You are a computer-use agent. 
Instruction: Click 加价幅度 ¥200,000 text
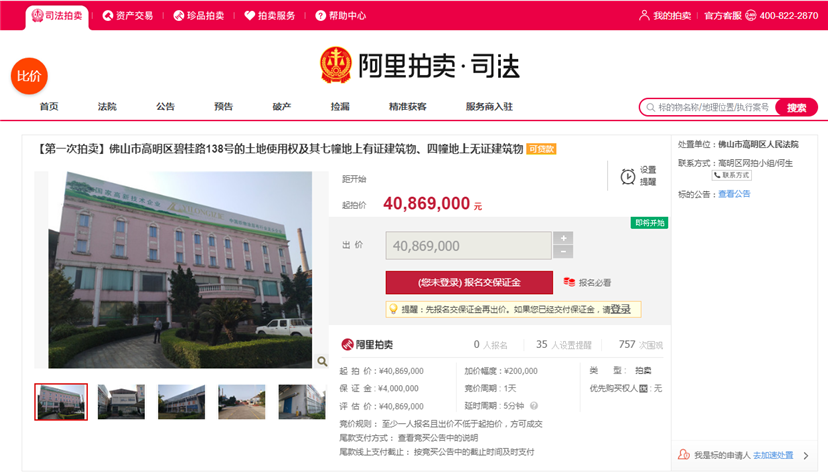click(x=501, y=371)
